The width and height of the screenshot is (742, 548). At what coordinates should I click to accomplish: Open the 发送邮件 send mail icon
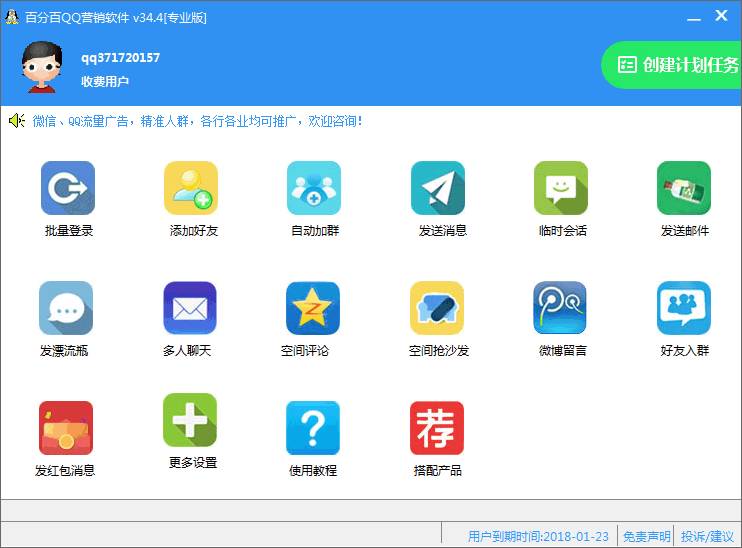click(x=684, y=188)
